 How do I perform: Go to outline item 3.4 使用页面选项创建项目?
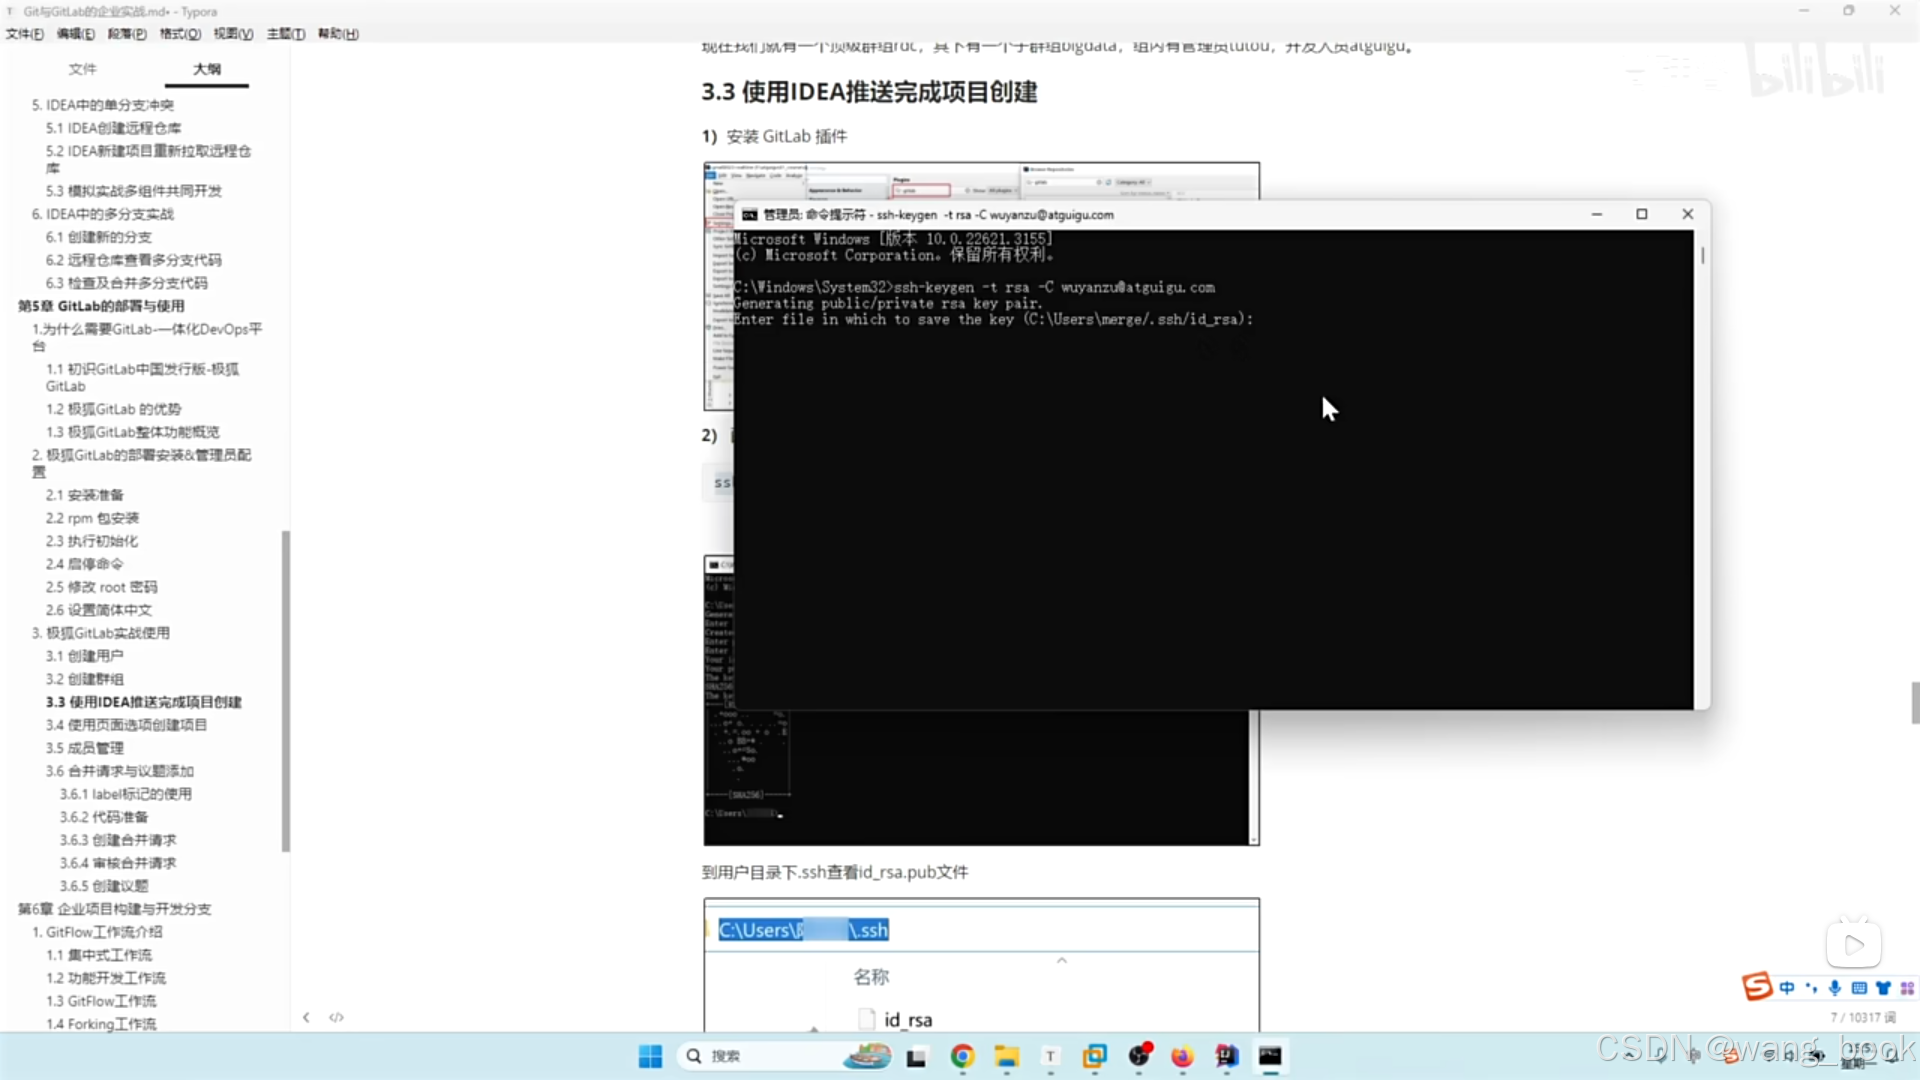(x=126, y=725)
